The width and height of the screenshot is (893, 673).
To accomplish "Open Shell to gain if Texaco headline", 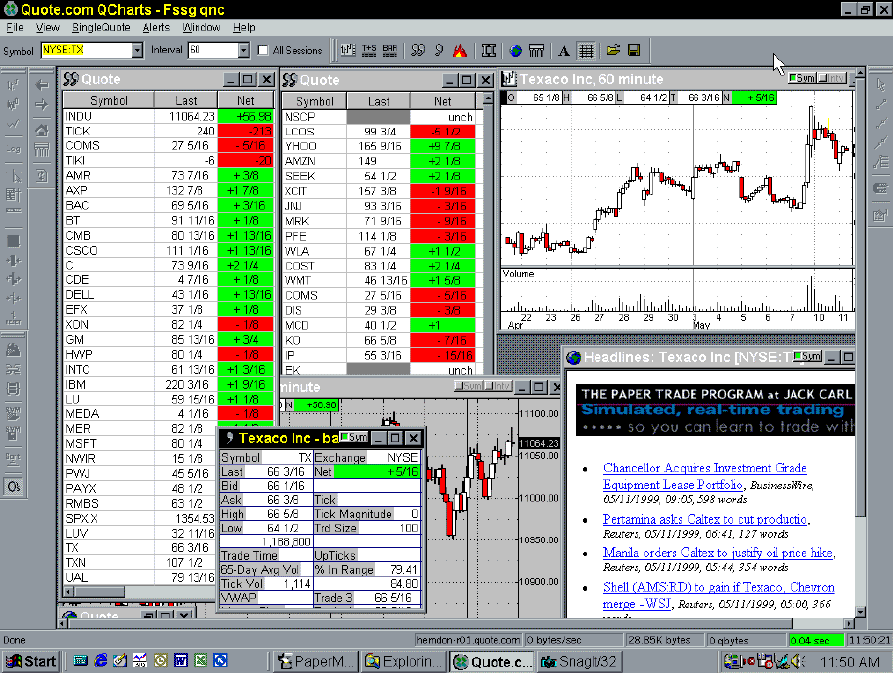I will coord(718,595).
